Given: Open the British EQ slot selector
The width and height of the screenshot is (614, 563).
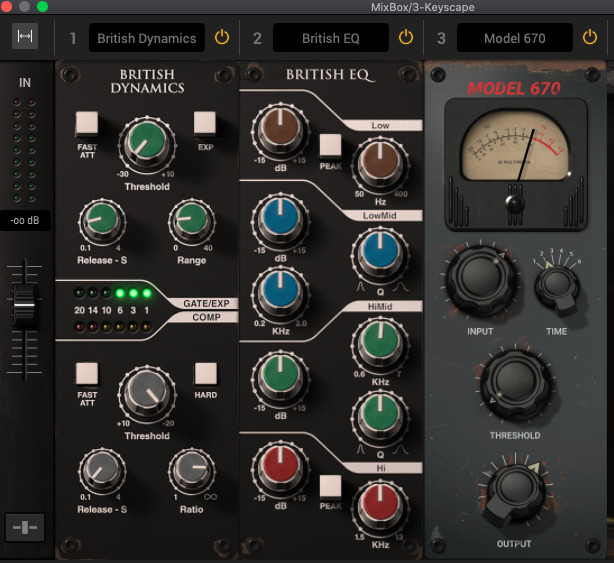Looking at the screenshot, I should (330, 38).
